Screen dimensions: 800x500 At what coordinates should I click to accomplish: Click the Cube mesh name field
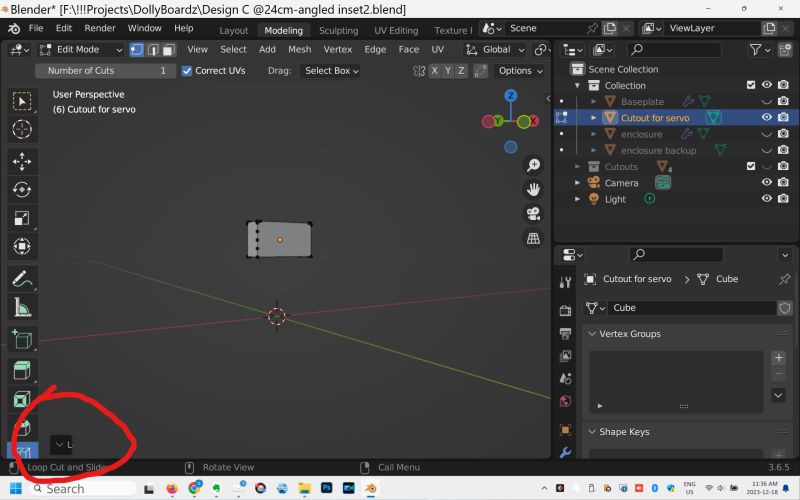[x=691, y=308]
